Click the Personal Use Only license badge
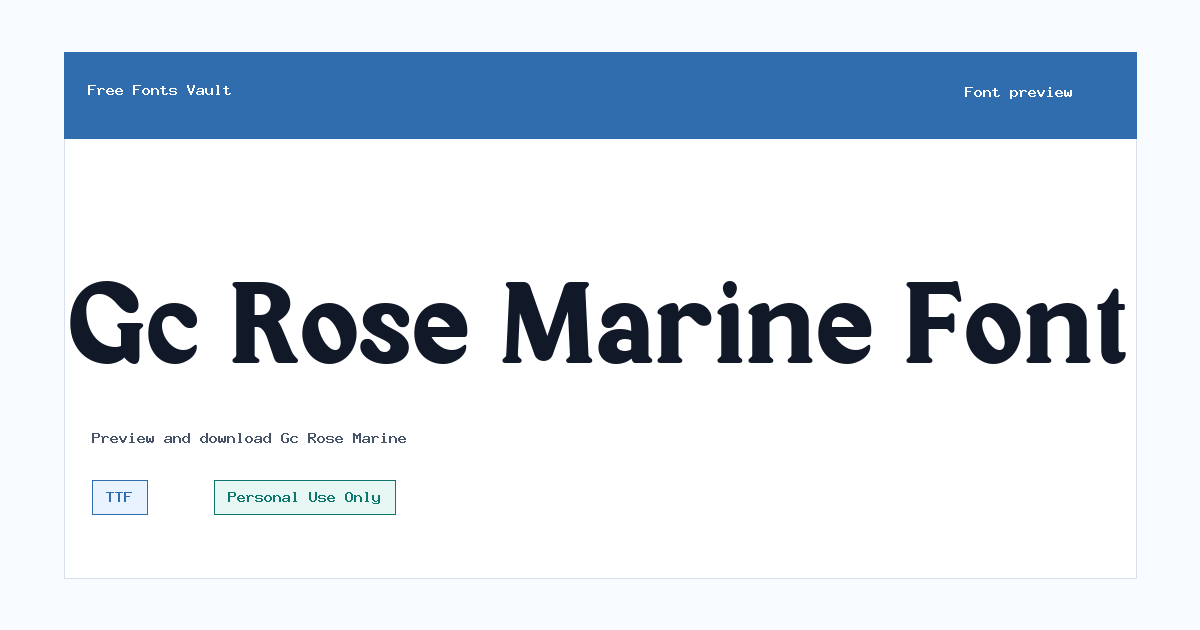Image resolution: width=1200 pixels, height=630 pixels. [305, 497]
